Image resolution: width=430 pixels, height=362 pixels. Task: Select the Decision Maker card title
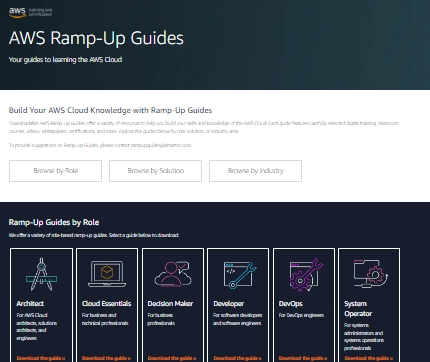(x=170, y=304)
